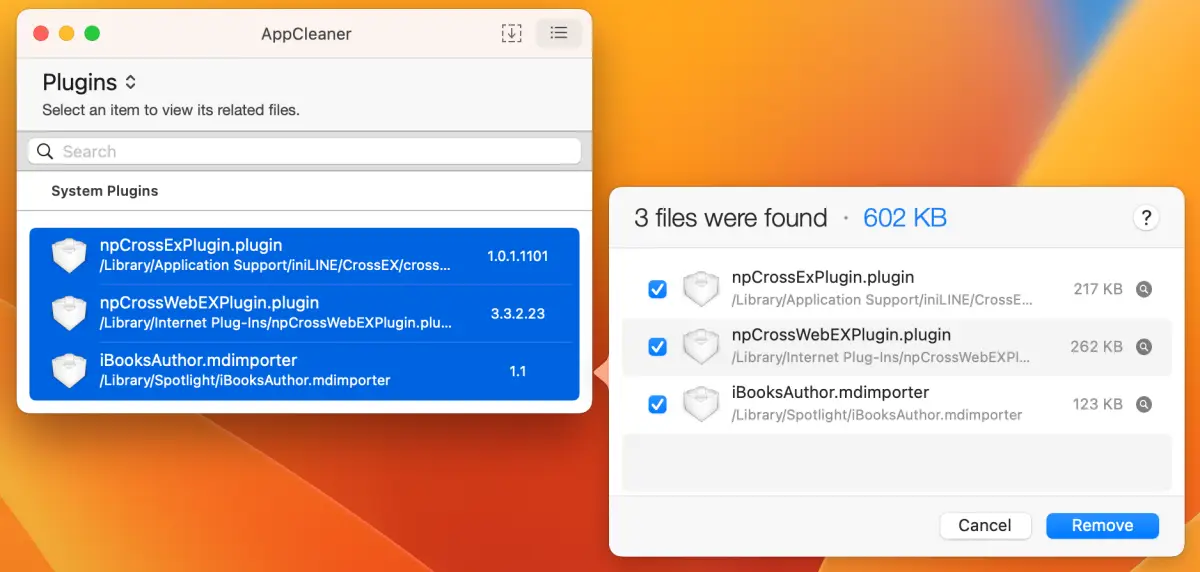Uncheck iBooksAuthor.mdimporter in found files
This screenshot has height=572, width=1200.
click(657, 404)
